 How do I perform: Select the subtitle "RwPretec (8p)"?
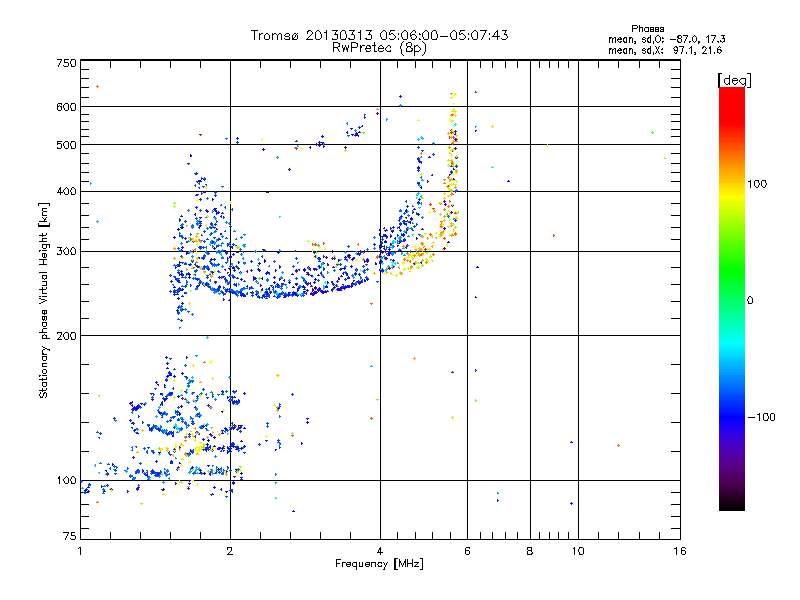pos(379,48)
